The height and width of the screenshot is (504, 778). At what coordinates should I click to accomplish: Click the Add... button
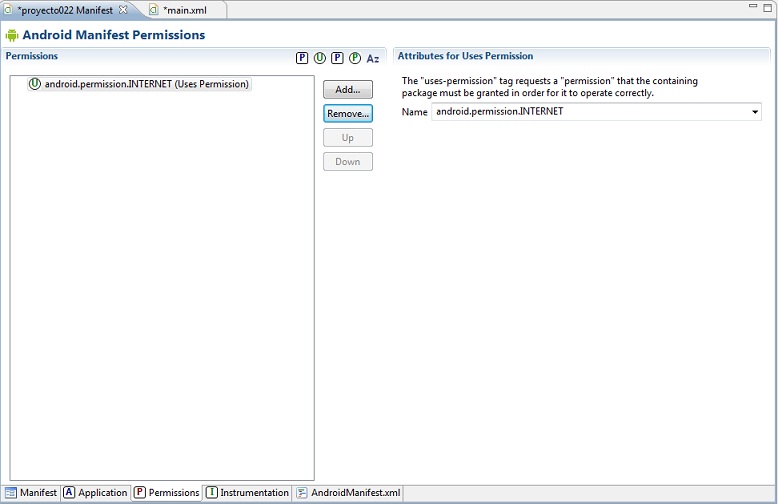[x=348, y=90]
